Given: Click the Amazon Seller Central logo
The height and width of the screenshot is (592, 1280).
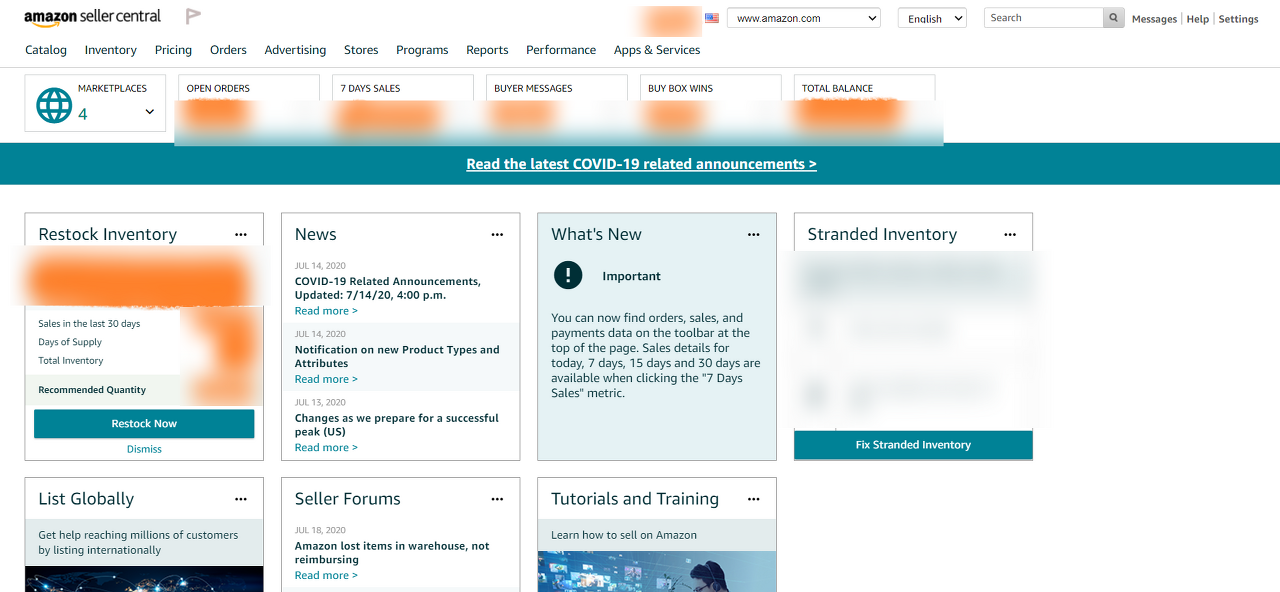Looking at the screenshot, I should tap(95, 18).
